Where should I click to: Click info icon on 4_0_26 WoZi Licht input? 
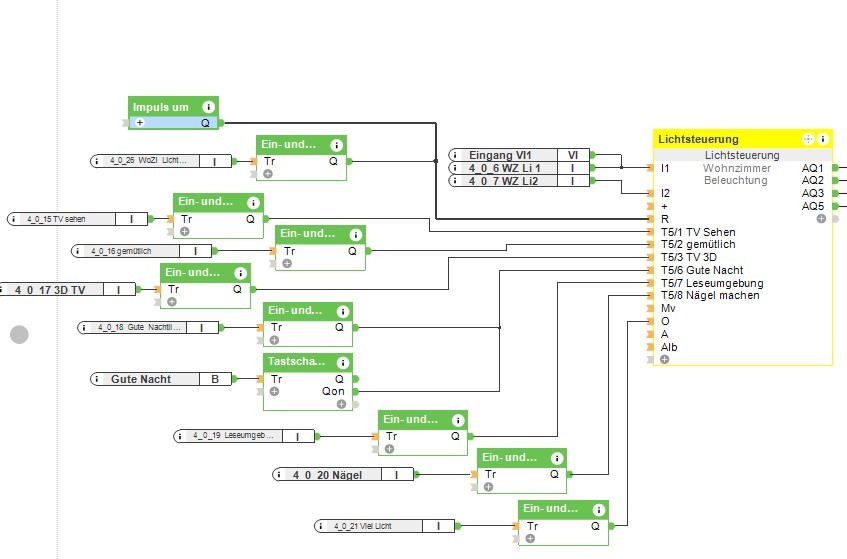pyautogui.click(x=97, y=161)
